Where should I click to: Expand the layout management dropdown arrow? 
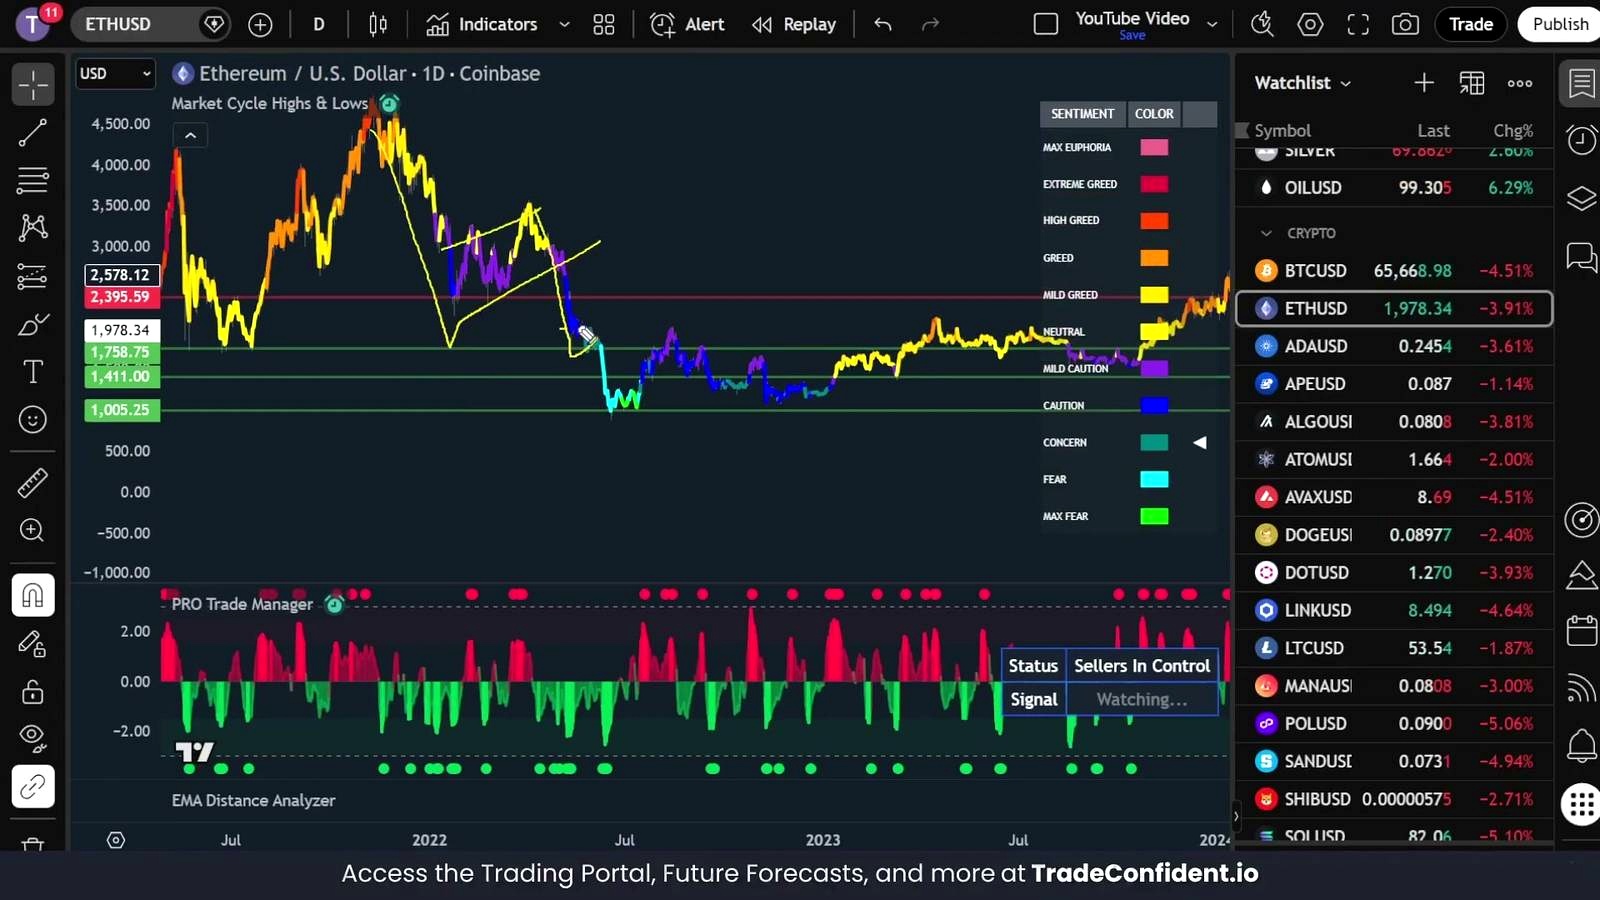[x=1213, y=24]
